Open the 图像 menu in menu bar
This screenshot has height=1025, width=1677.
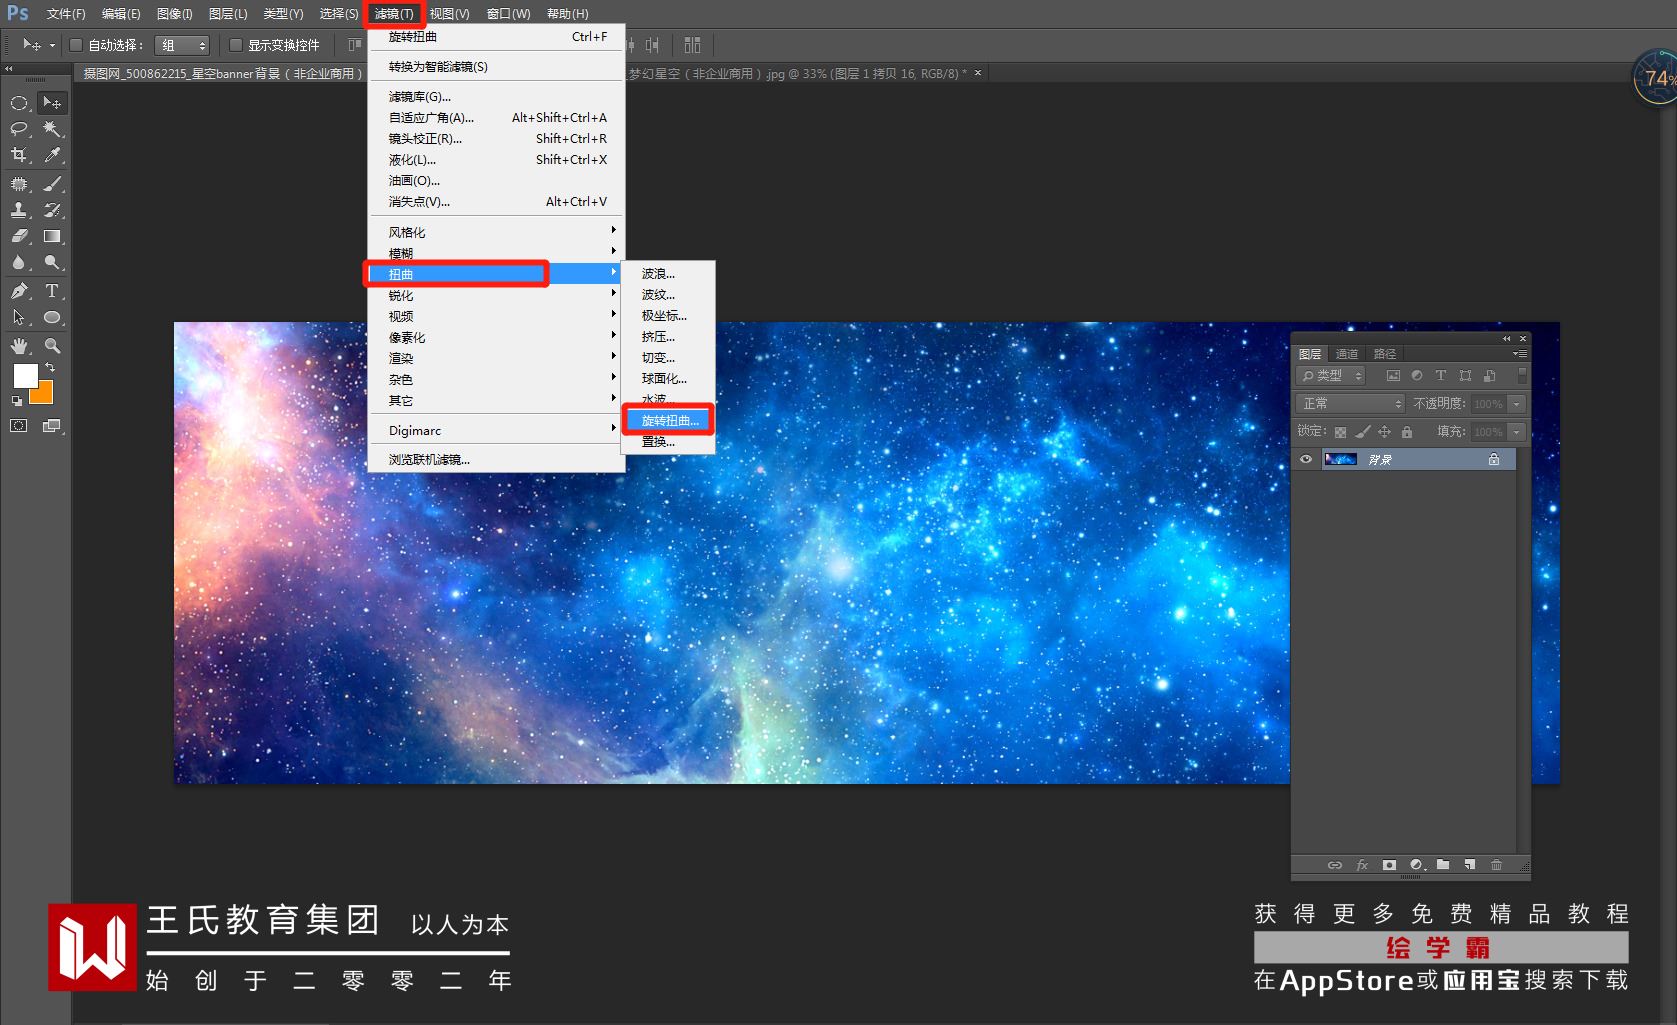coord(174,14)
